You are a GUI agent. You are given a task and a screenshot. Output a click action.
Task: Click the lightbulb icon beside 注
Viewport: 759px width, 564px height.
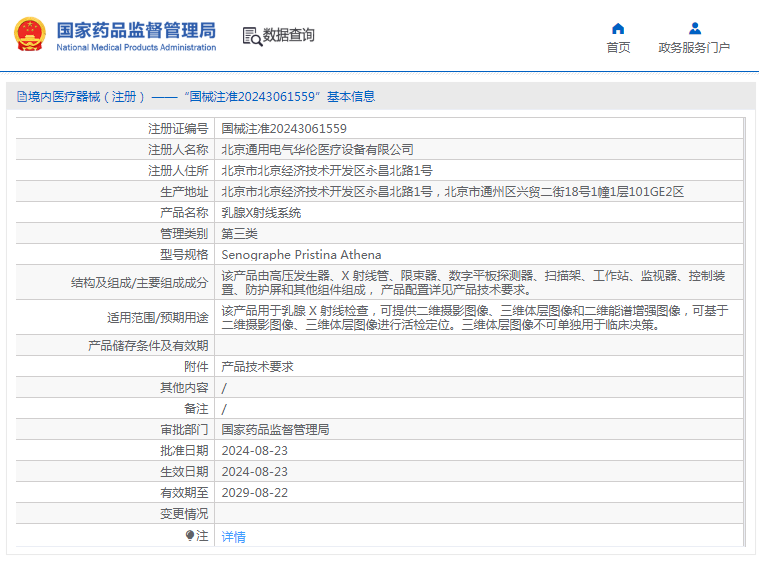190,535
